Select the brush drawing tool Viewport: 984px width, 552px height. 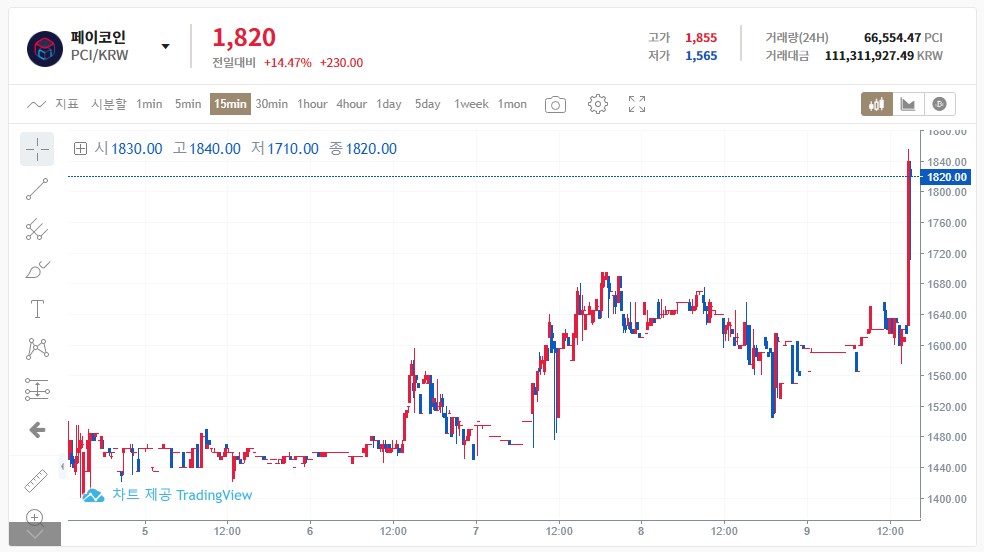37,270
